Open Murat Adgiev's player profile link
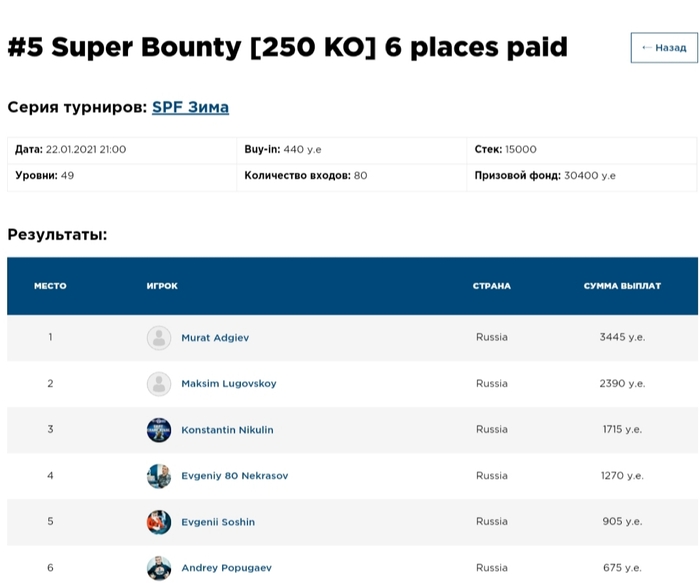700x583 pixels. coord(215,338)
